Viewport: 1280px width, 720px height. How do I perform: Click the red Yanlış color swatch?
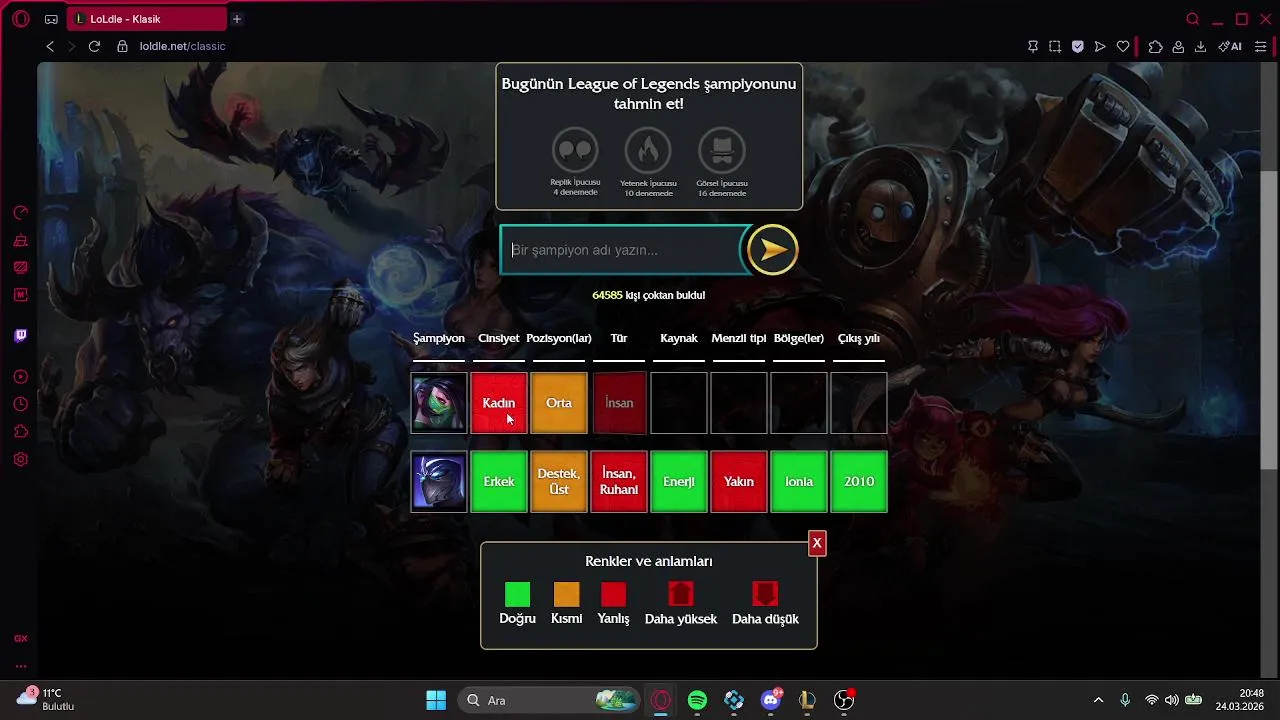(613, 595)
